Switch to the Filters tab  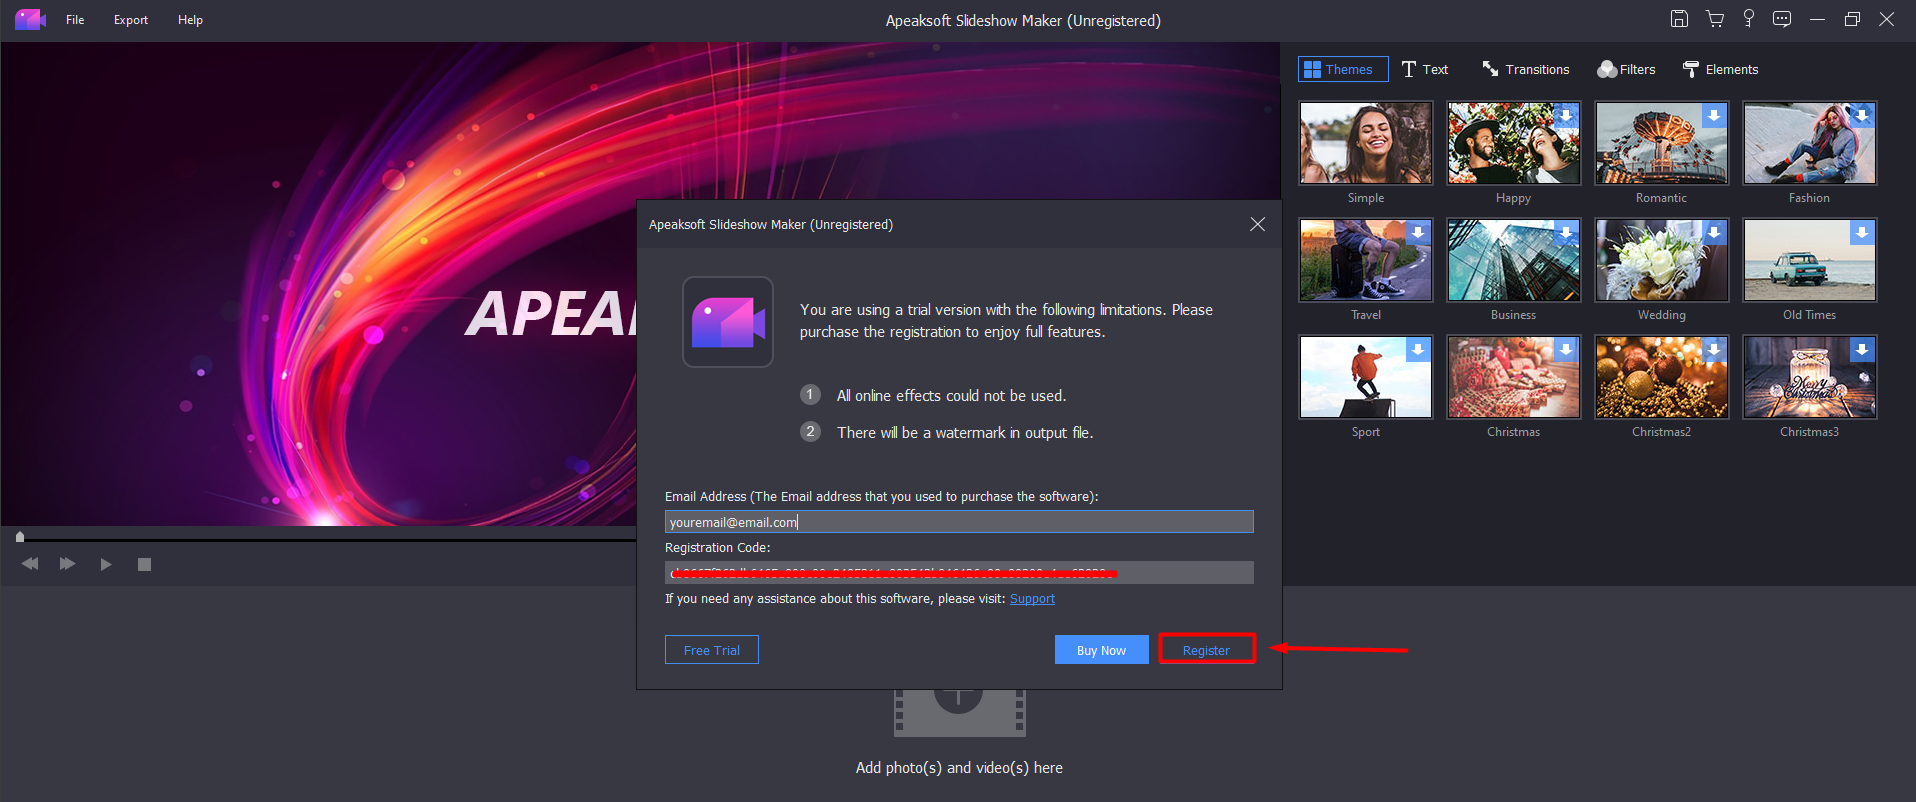point(1626,69)
